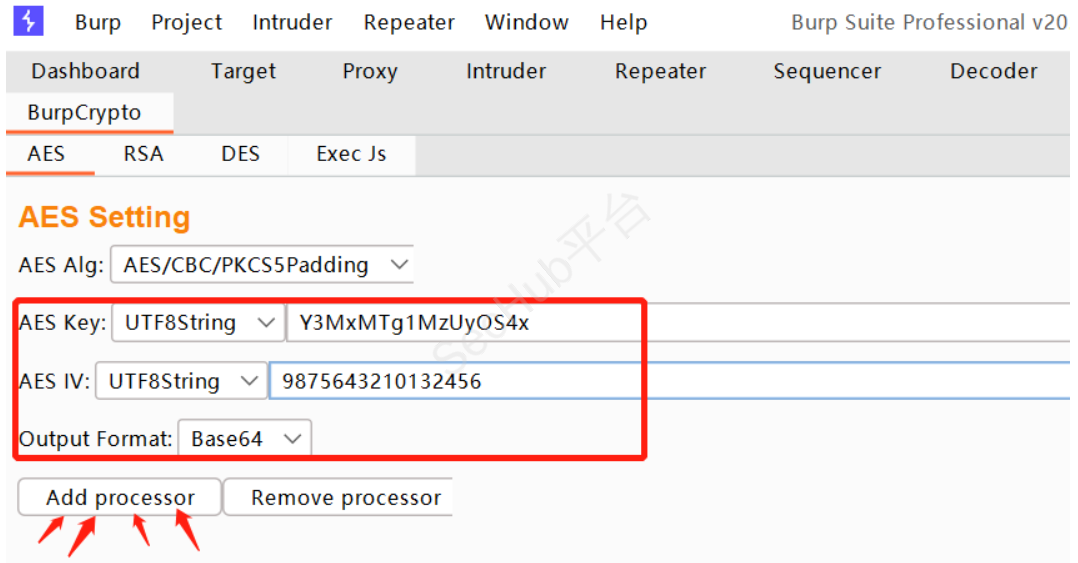Click the Burp Suite lightning logo icon

pos(29,21)
